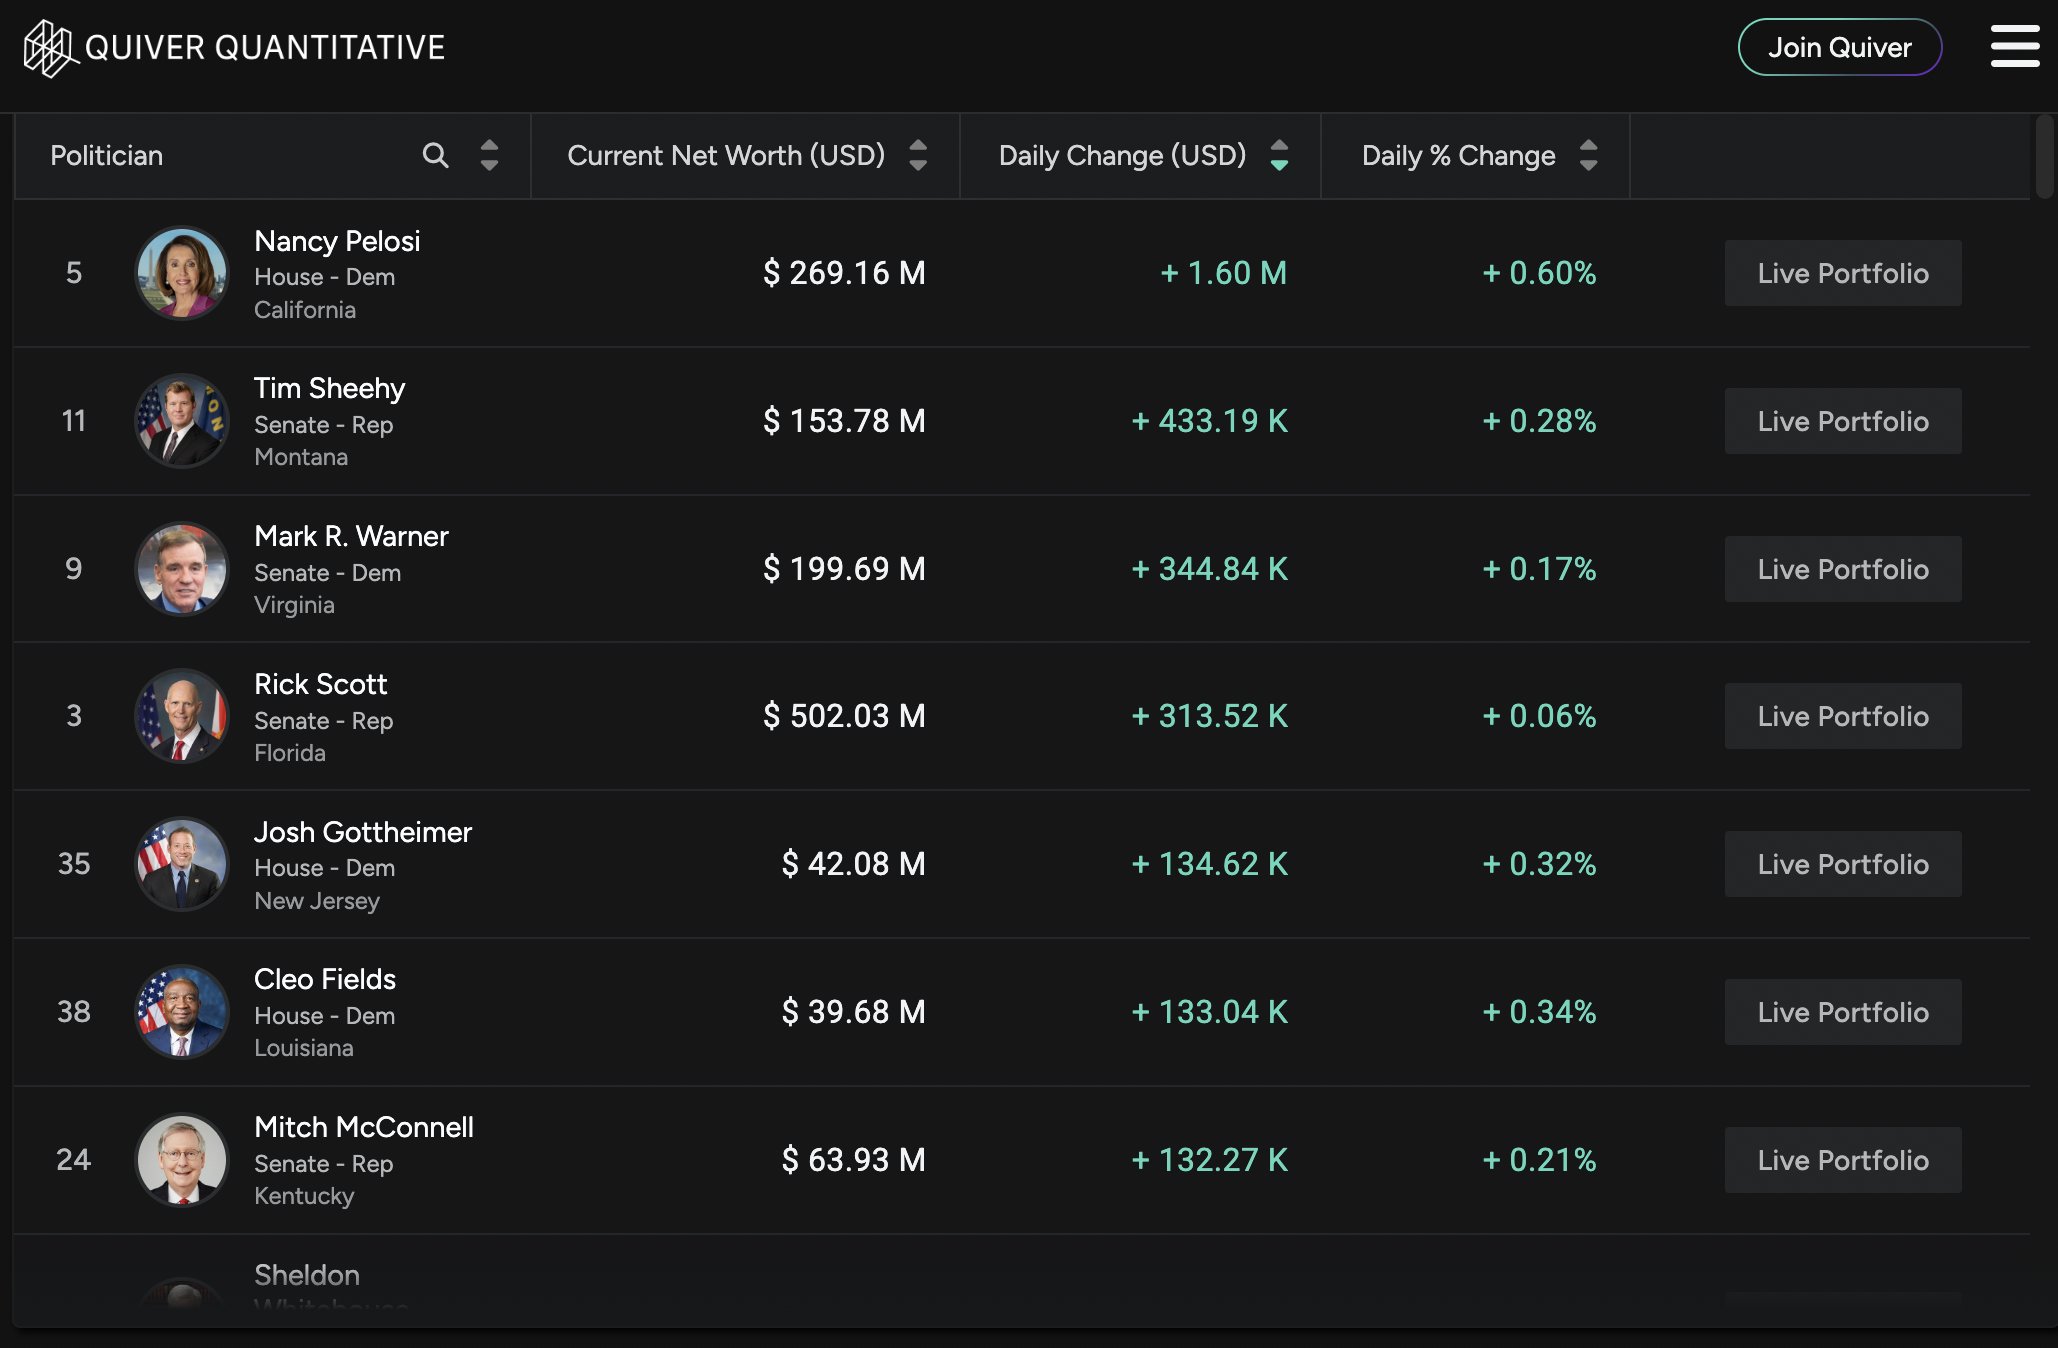The height and width of the screenshot is (1348, 2058).
Task: Open the hamburger menu
Action: point(2014,47)
